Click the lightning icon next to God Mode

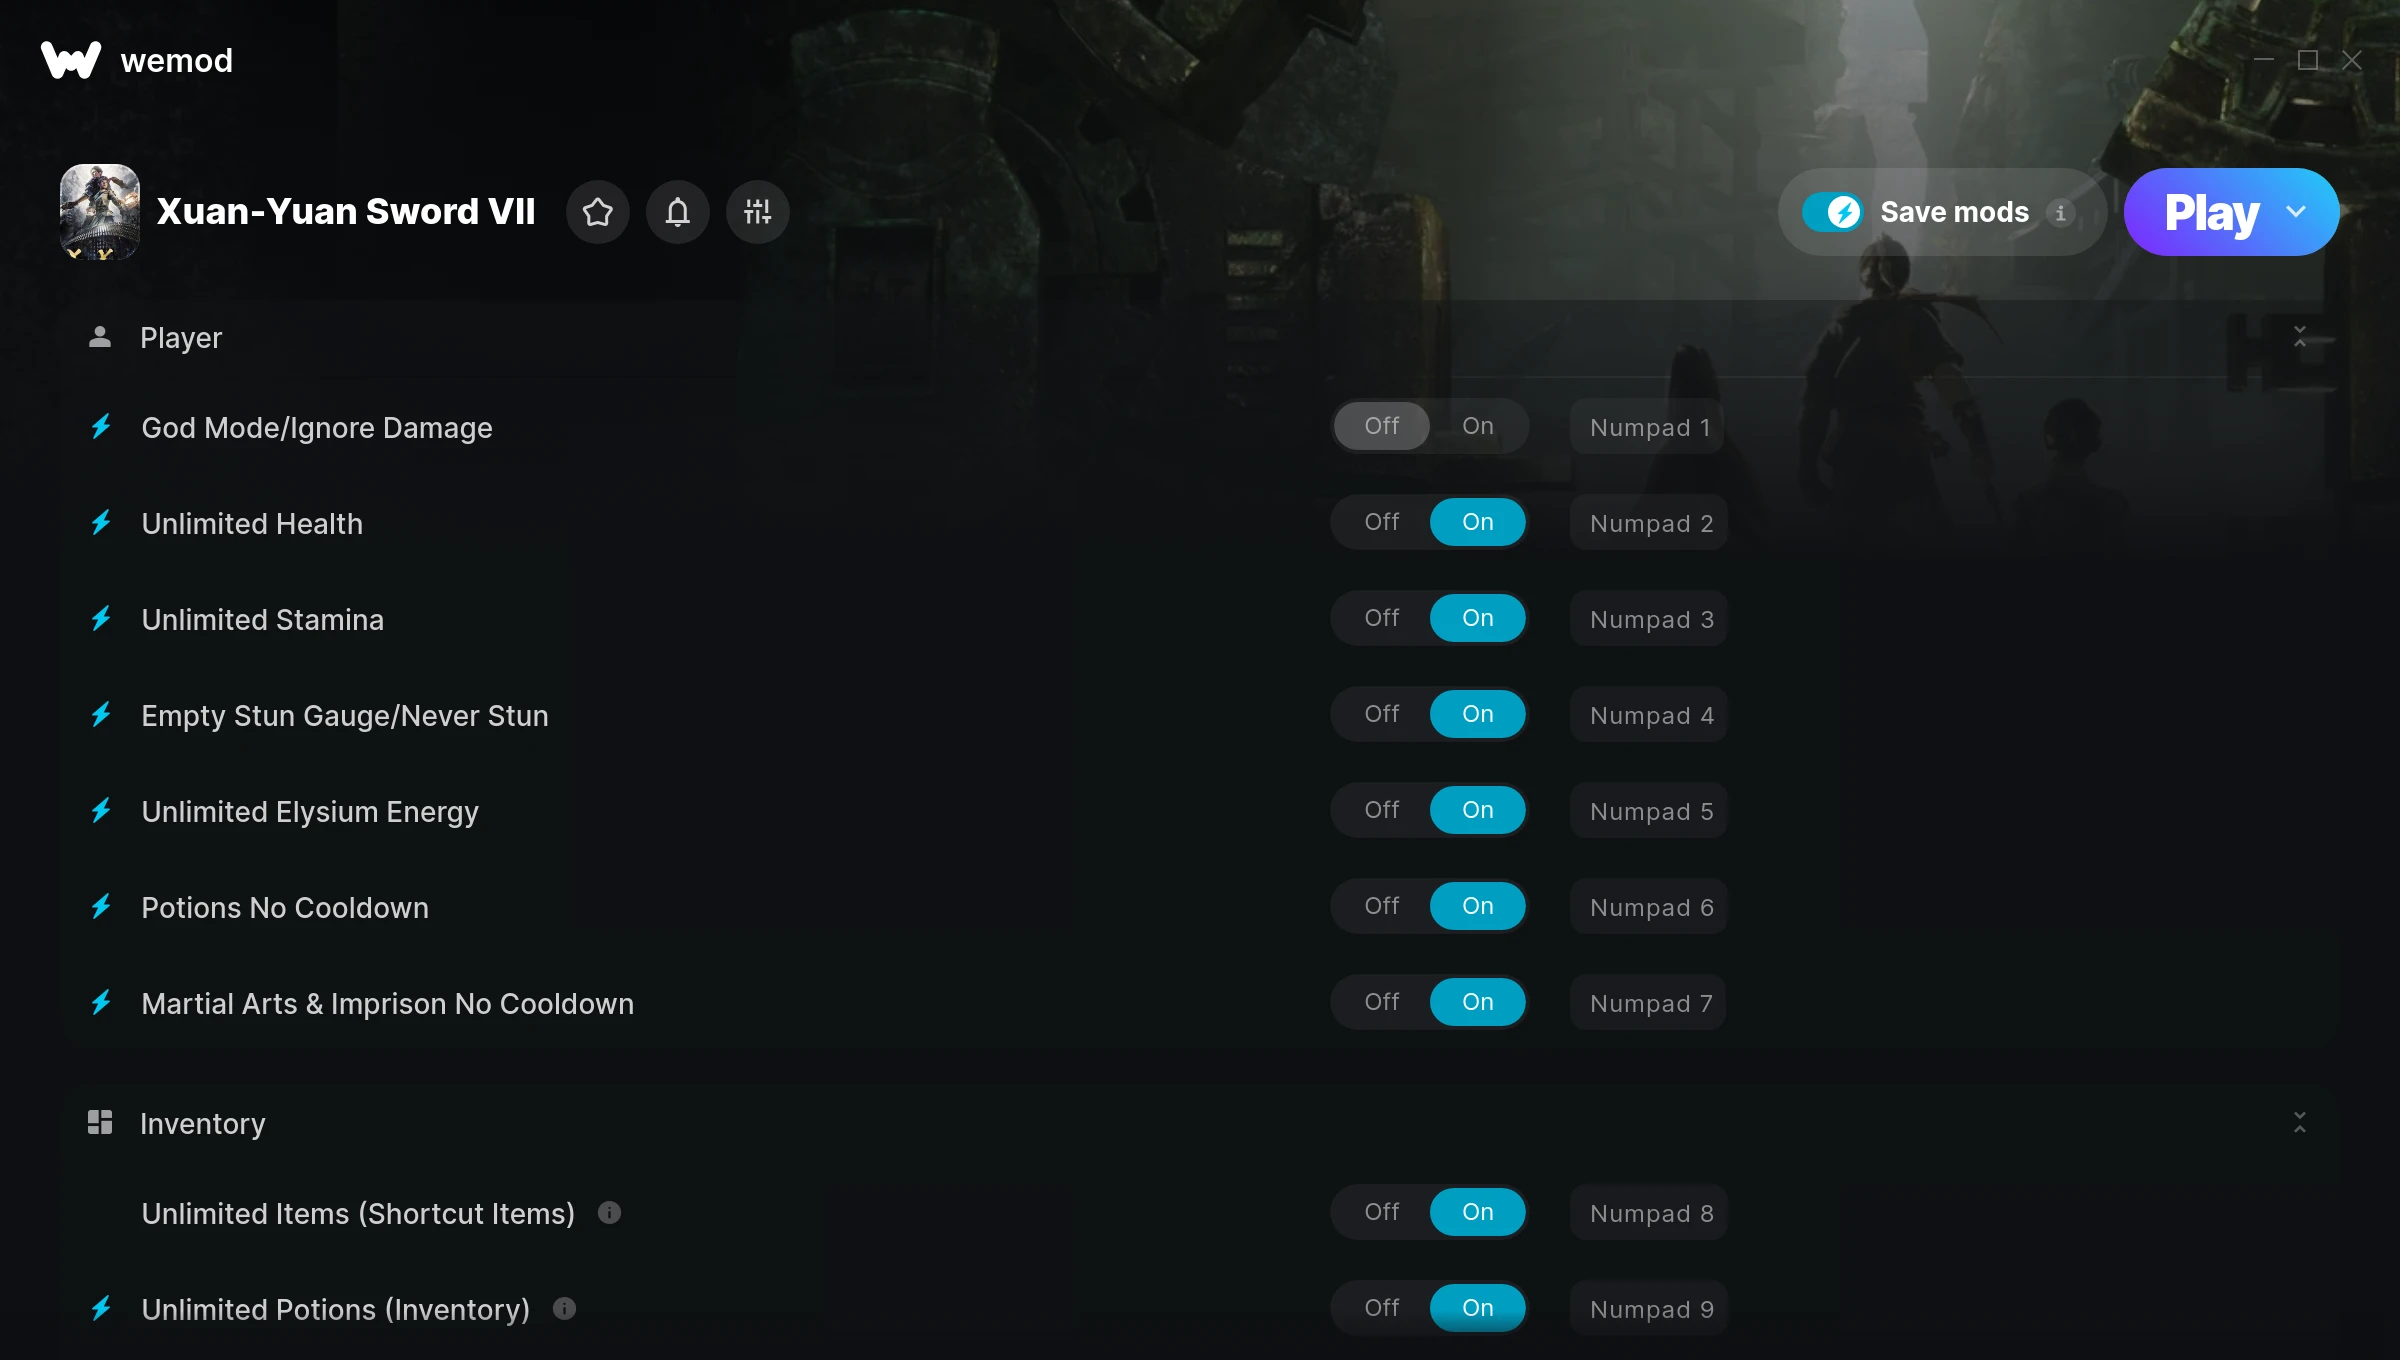[101, 427]
